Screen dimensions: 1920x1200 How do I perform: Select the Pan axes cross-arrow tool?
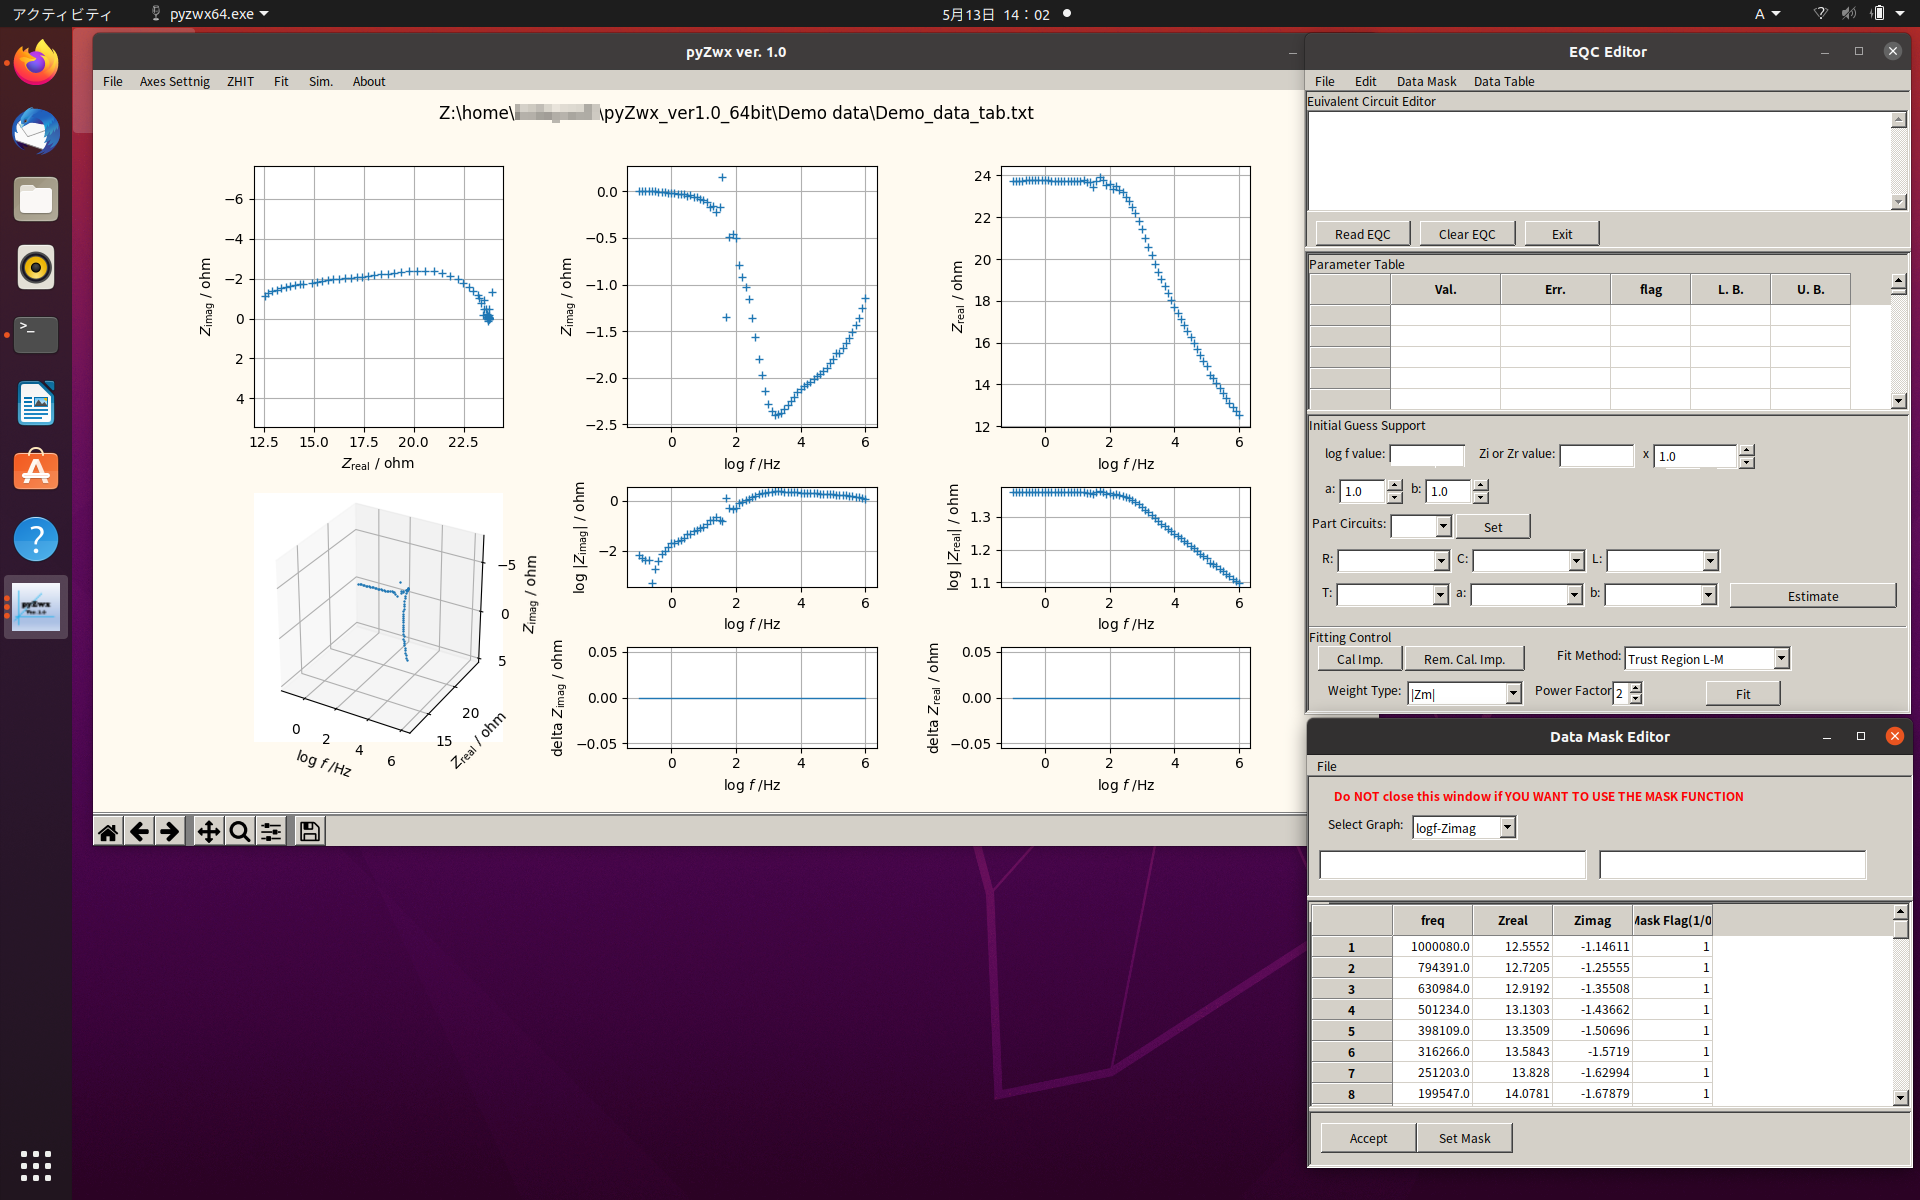tap(208, 832)
